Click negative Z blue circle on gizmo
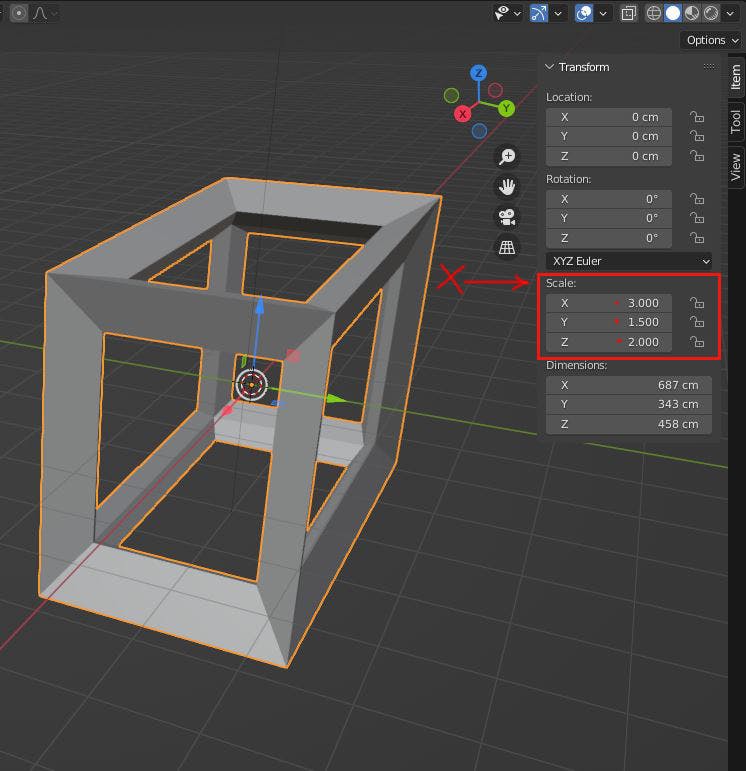Image resolution: width=746 pixels, height=771 pixels. coord(479,131)
